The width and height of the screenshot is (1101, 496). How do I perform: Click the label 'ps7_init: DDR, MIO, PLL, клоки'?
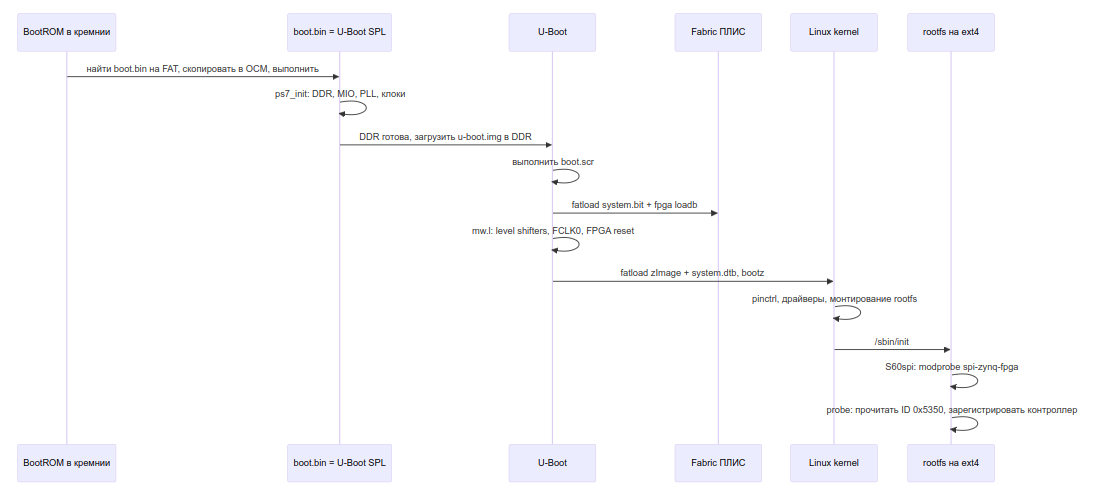tap(340, 94)
